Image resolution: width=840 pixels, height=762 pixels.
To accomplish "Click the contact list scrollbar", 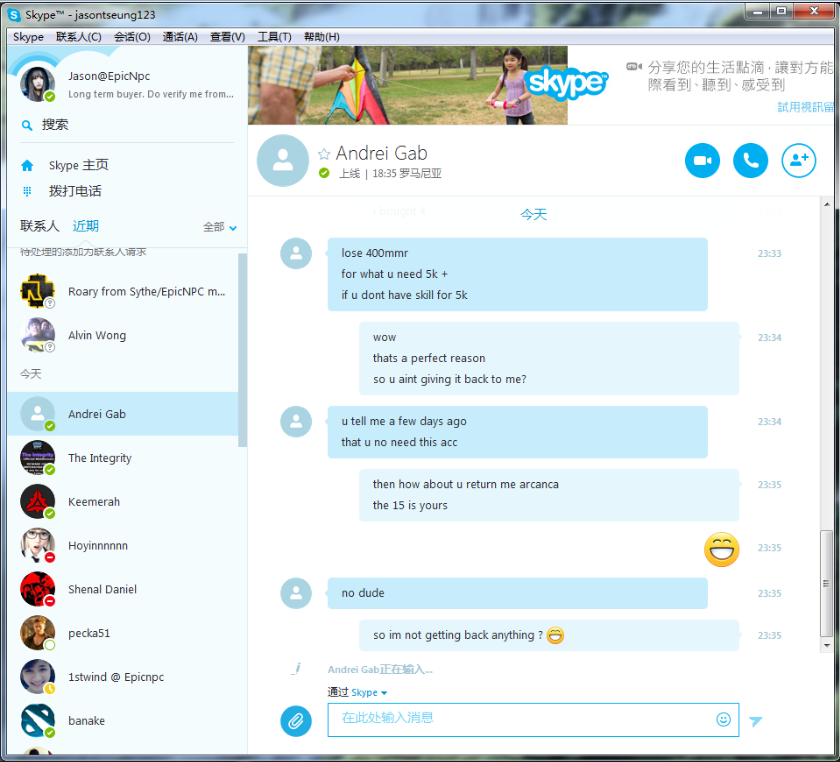I will click(x=242, y=350).
